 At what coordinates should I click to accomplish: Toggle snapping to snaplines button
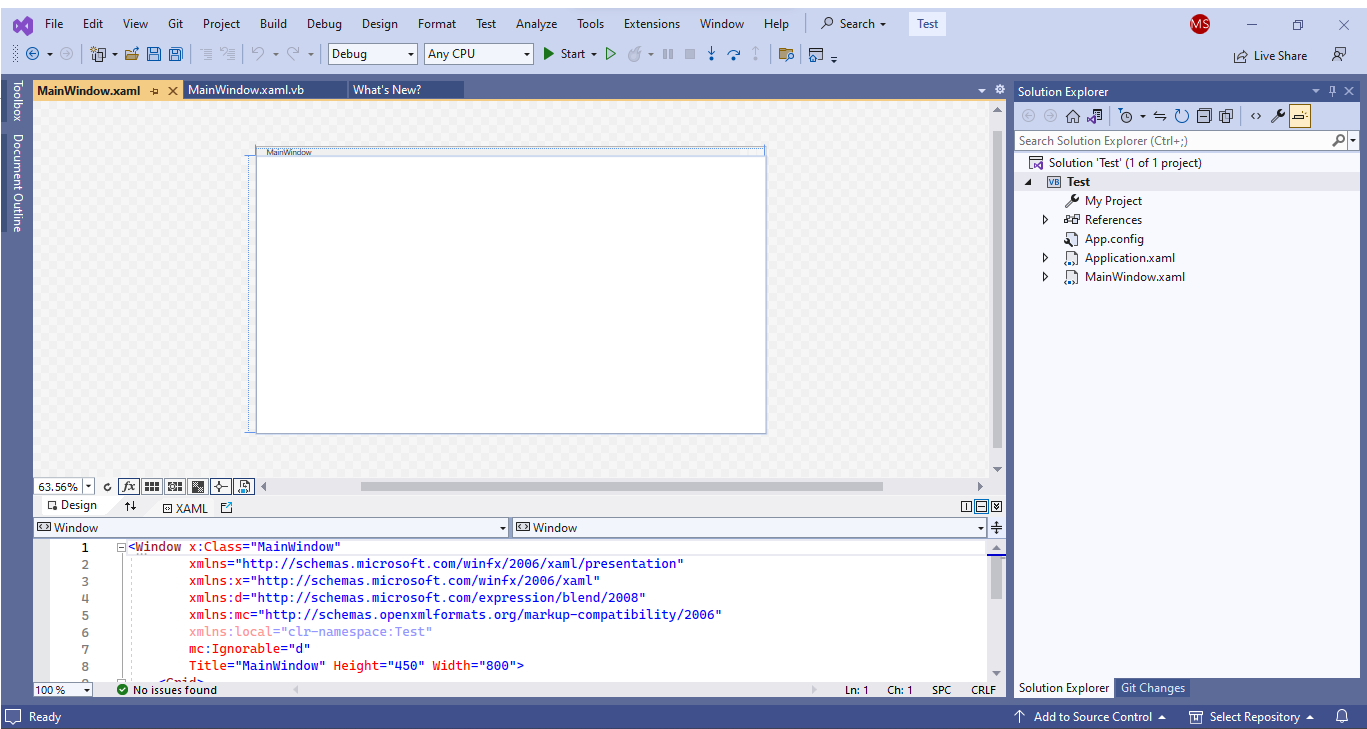[x=221, y=487]
